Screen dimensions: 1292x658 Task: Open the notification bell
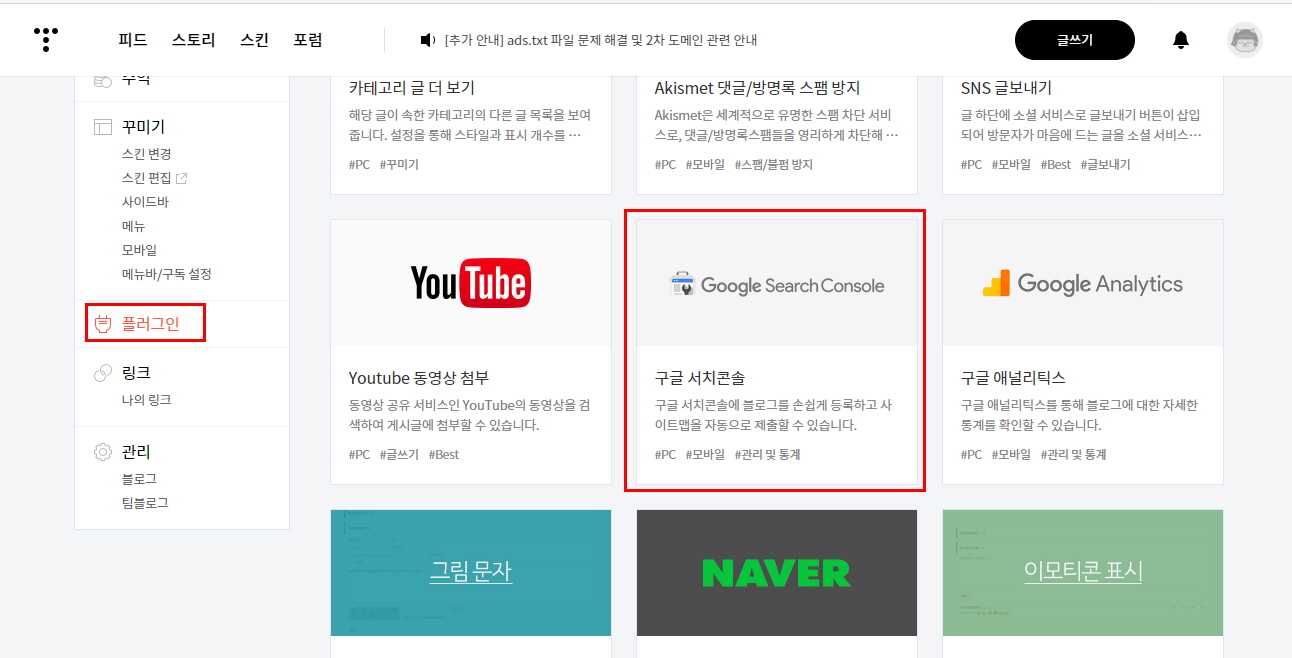(1181, 39)
